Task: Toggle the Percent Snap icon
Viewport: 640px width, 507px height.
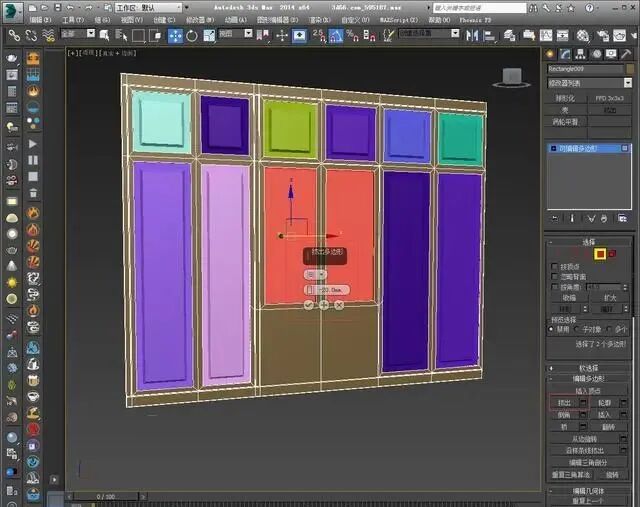Action: (x=352, y=36)
